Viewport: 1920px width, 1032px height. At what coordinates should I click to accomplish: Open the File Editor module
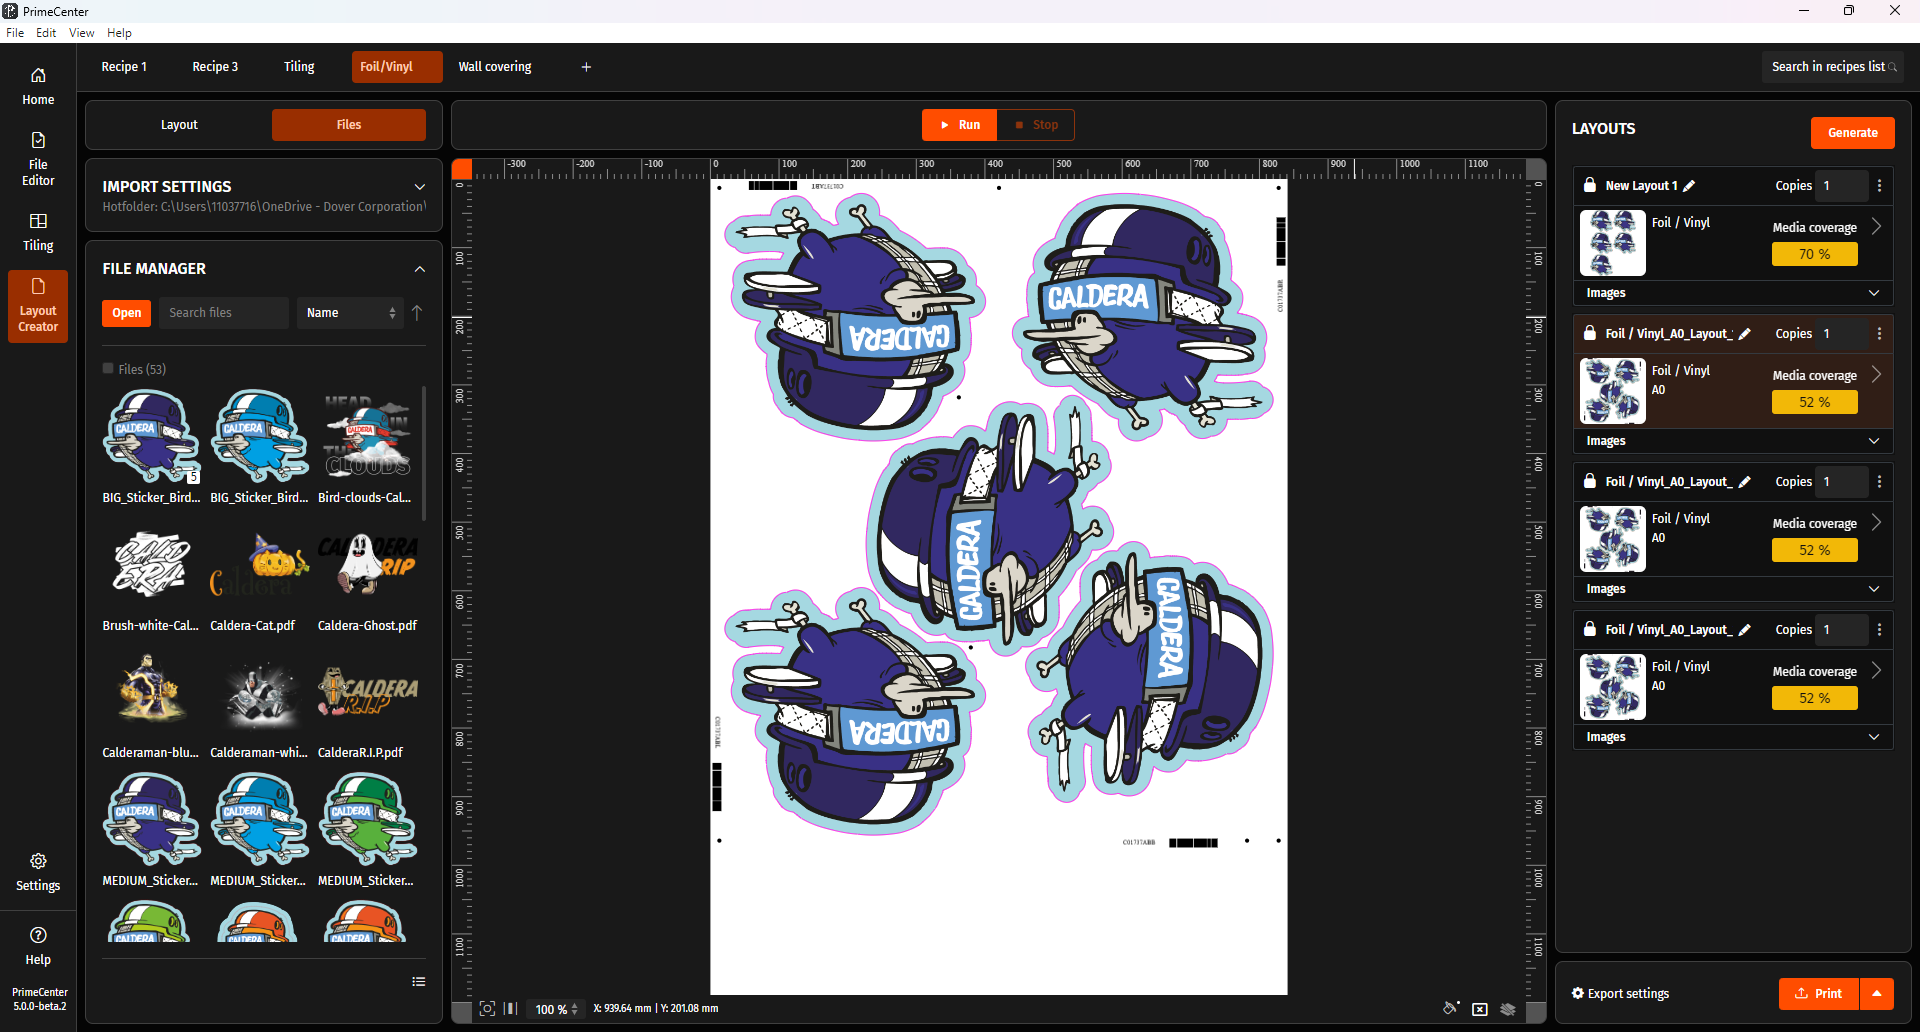pos(38,159)
